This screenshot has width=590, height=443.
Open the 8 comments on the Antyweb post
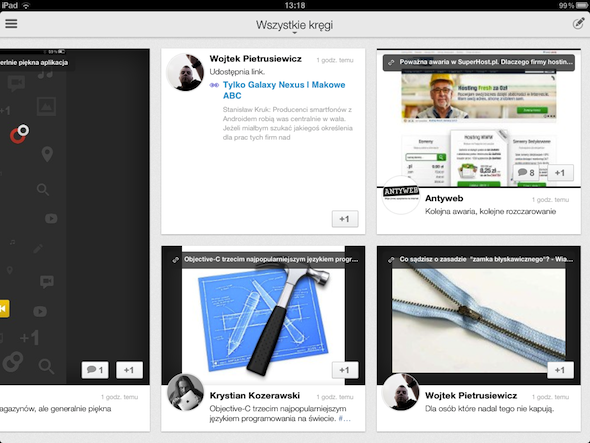click(x=526, y=173)
